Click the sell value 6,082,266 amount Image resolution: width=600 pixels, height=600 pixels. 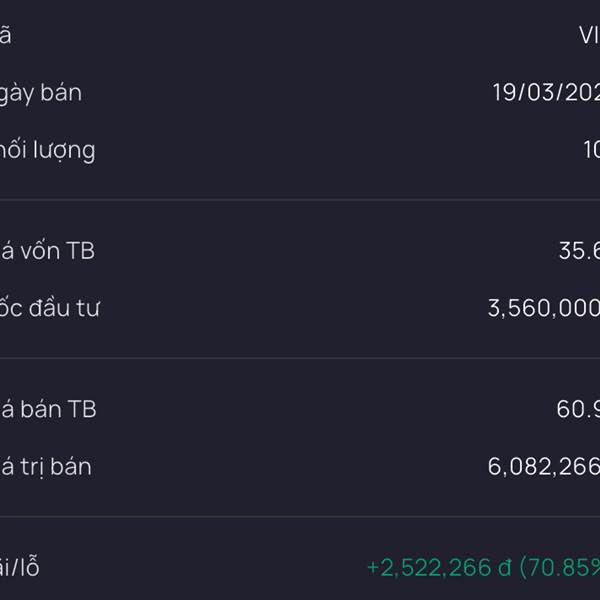(544, 466)
